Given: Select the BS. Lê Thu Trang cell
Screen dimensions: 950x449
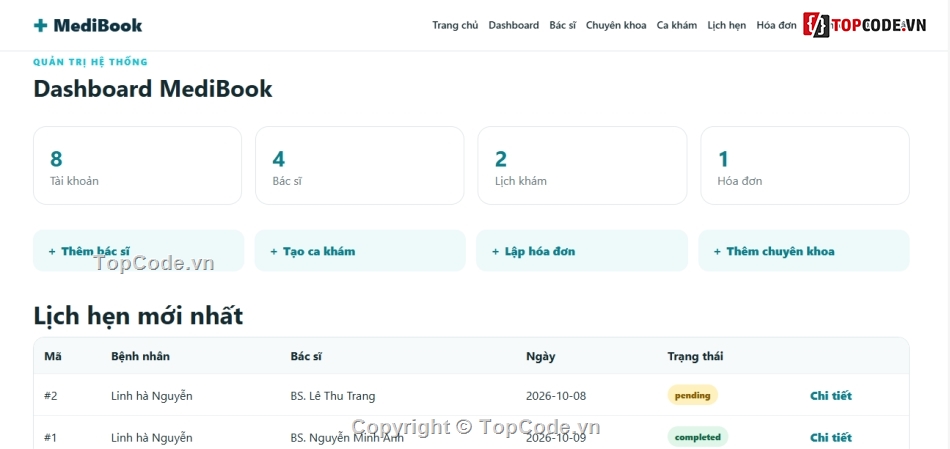Looking at the screenshot, I should tap(333, 396).
